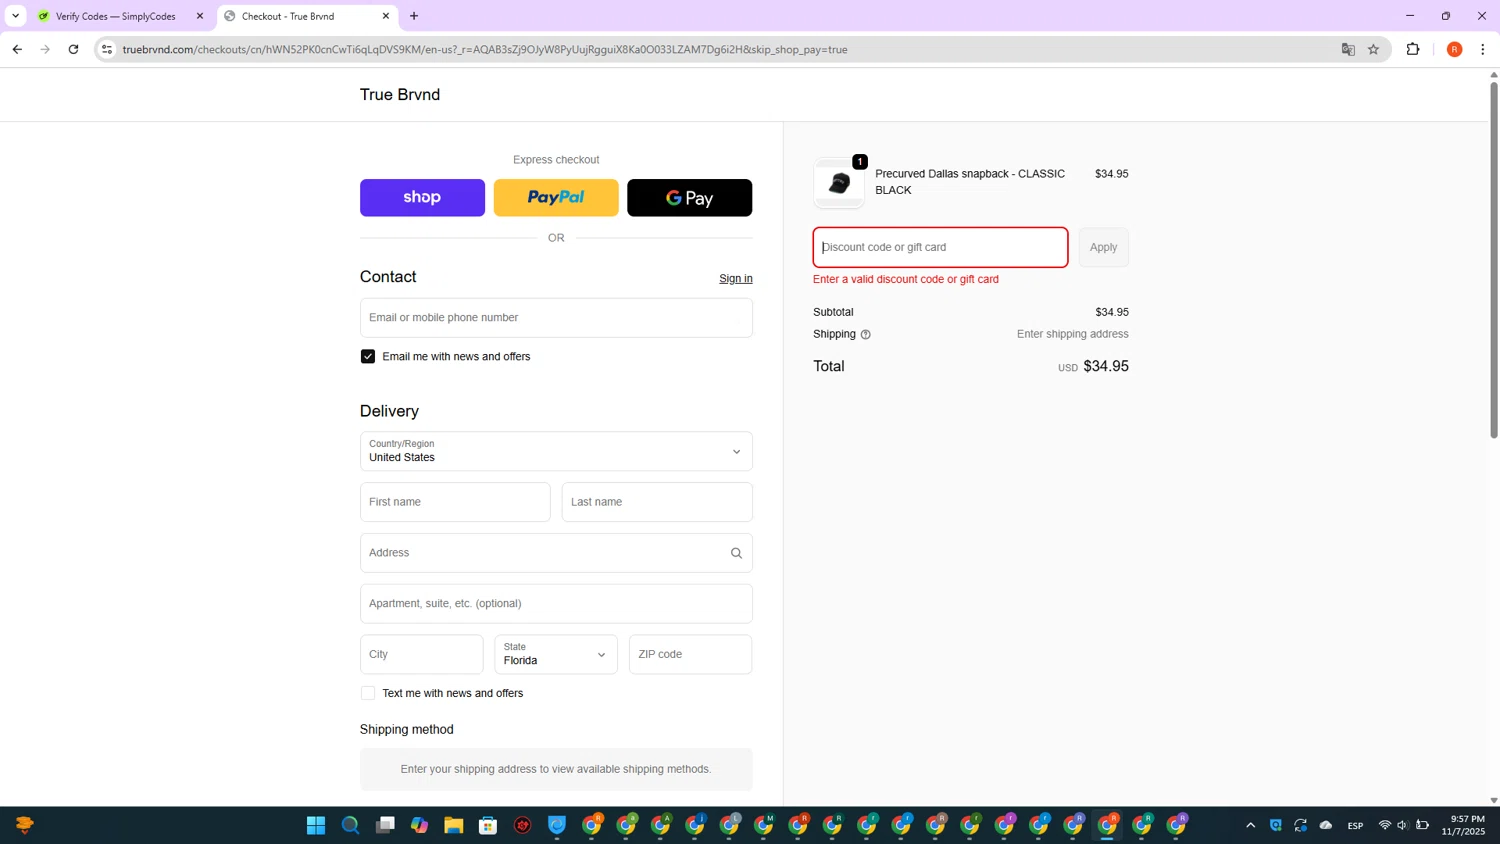Screen dimensions: 1500x844
Task: Click the page vertical scrollbar
Action: (1494, 260)
